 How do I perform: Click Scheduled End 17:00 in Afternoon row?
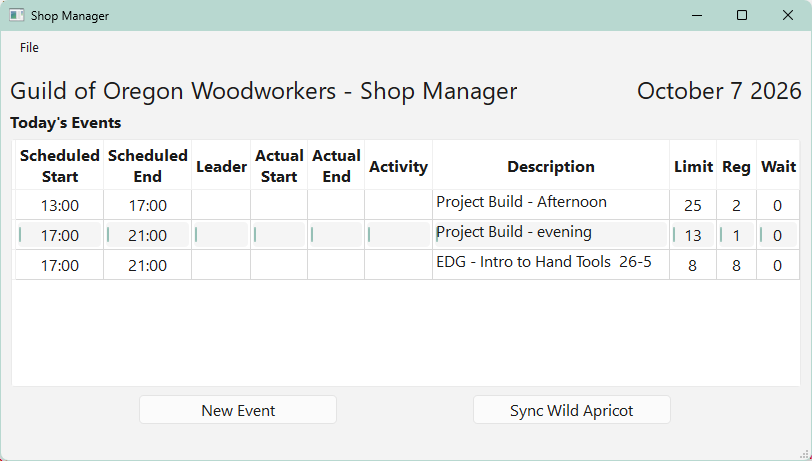pyautogui.click(x=148, y=206)
